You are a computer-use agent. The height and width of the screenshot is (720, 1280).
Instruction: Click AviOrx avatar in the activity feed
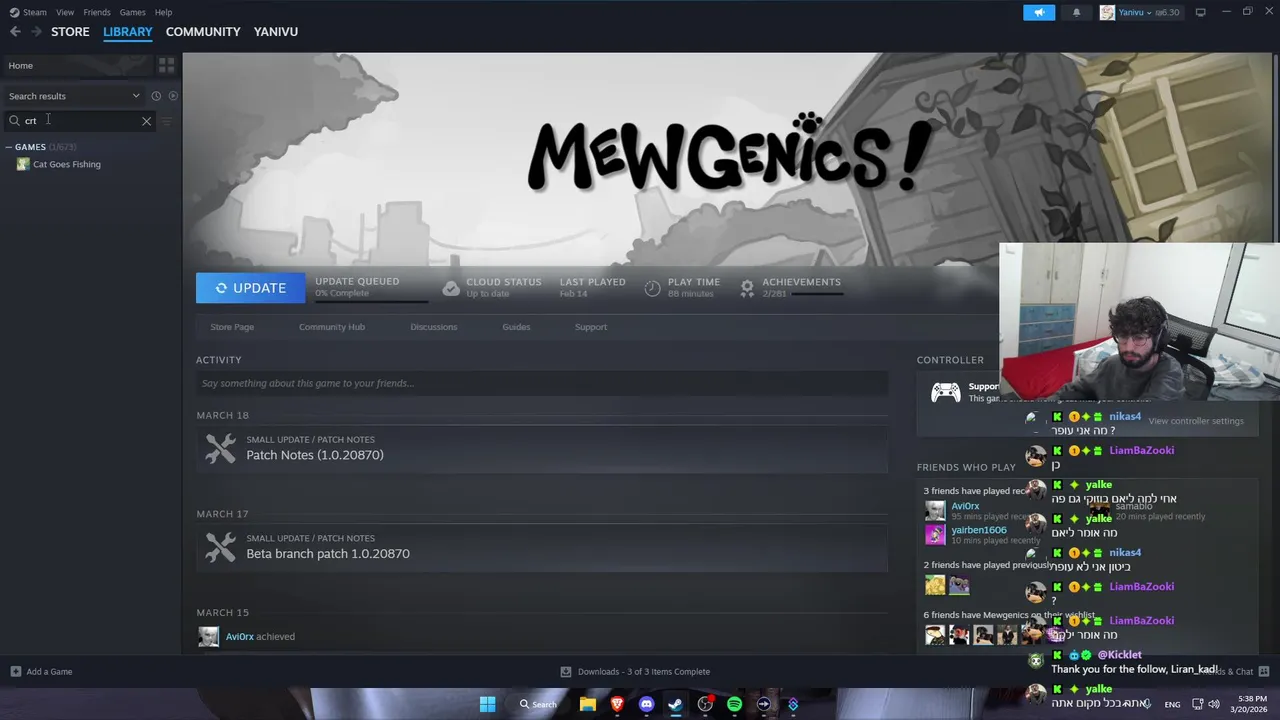point(208,637)
